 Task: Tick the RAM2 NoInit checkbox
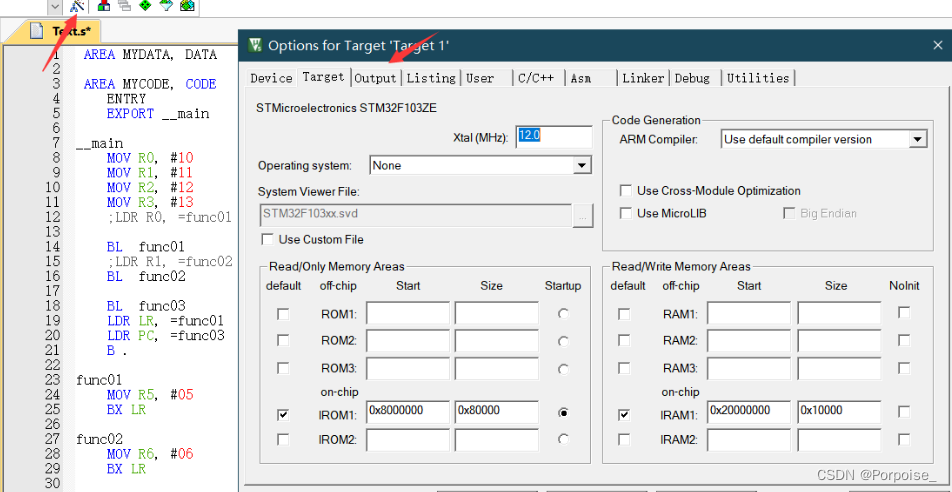click(904, 340)
